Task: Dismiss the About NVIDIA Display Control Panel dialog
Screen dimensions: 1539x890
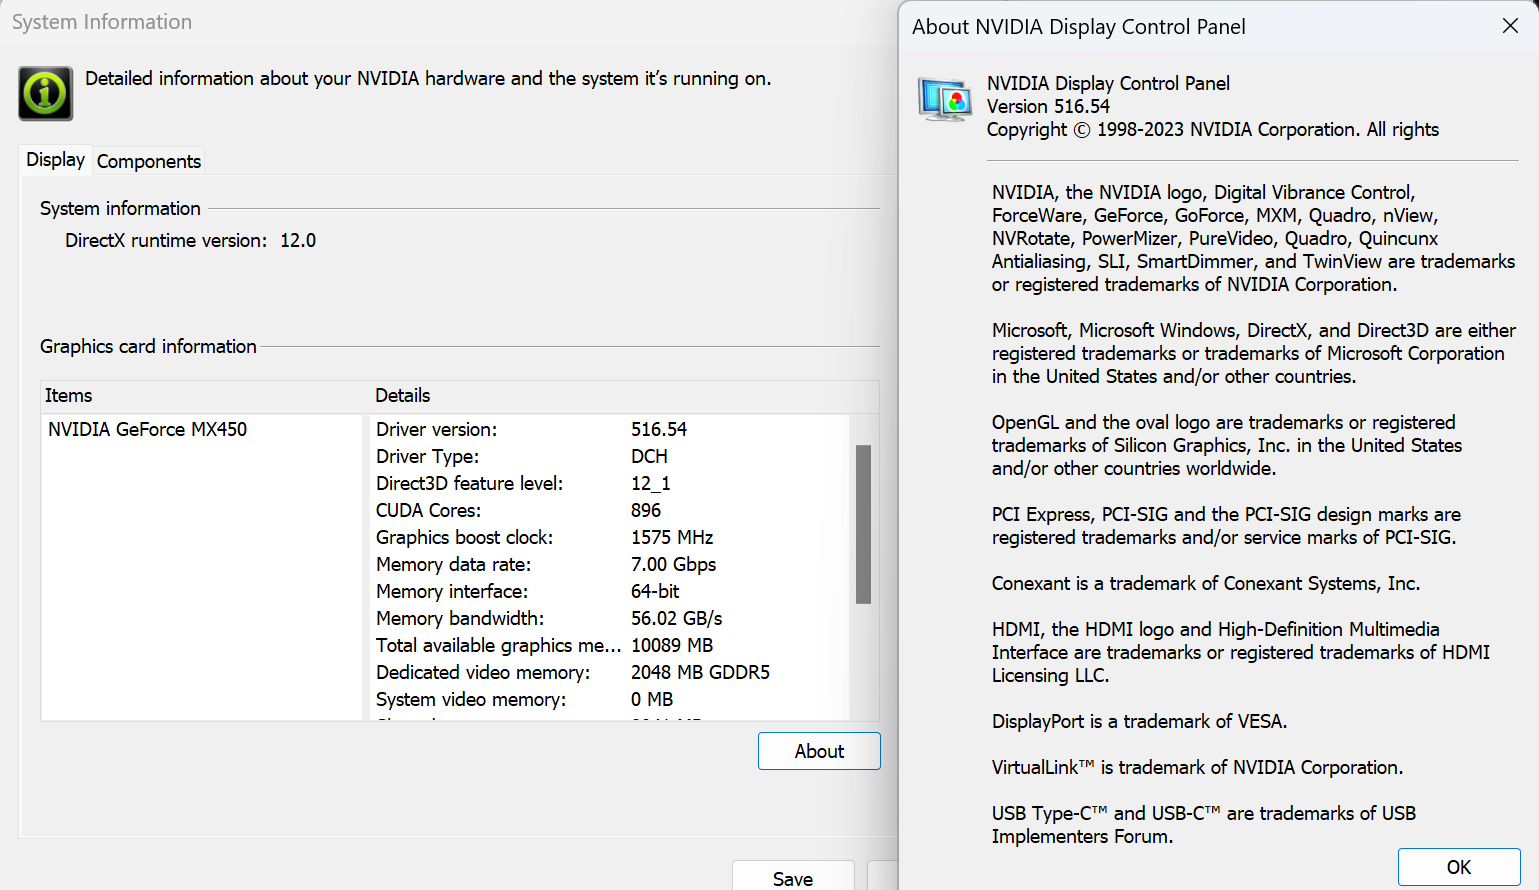Action: coord(1510,26)
